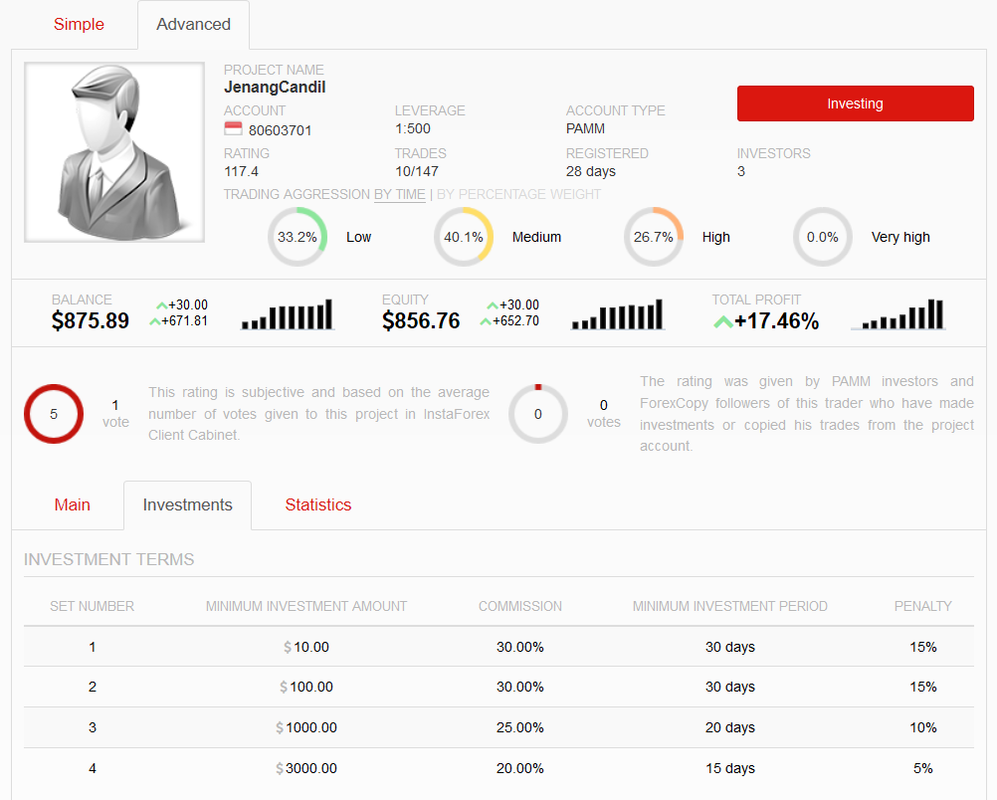This screenshot has width=997, height=800.
Task: Click the investors count 3
Action: (x=741, y=171)
